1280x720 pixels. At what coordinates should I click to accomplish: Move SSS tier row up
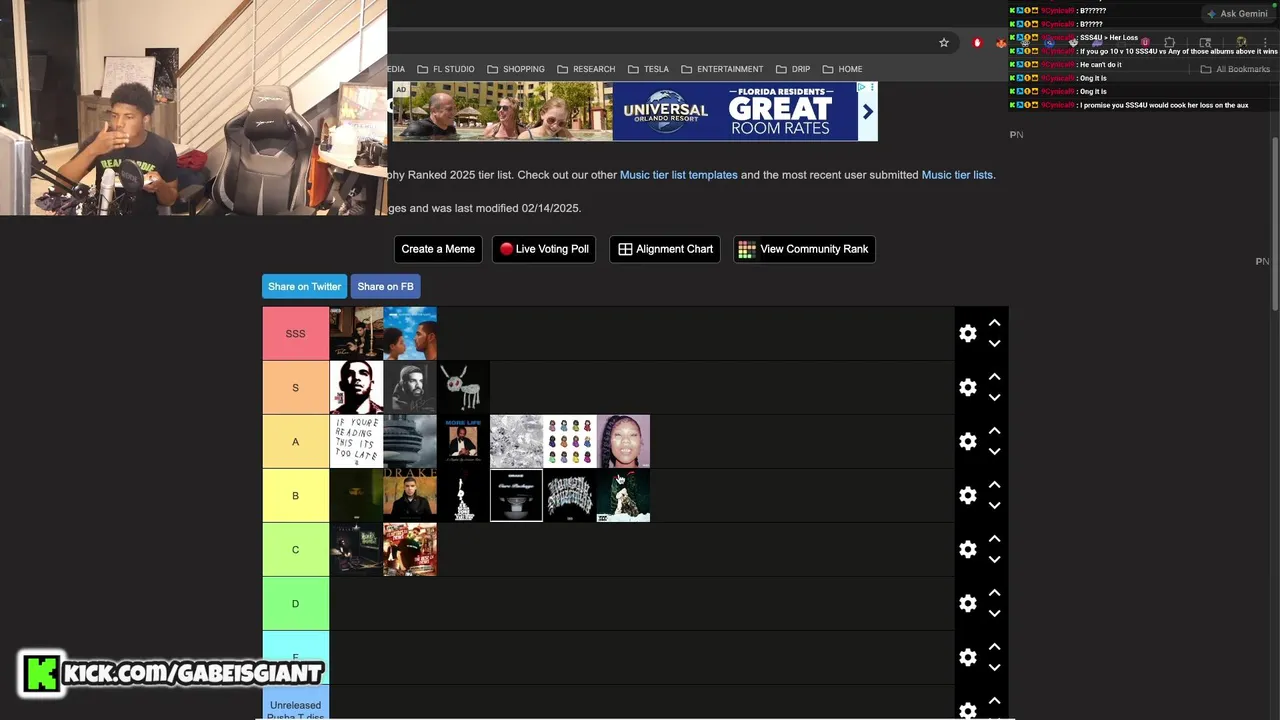pos(994,323)
